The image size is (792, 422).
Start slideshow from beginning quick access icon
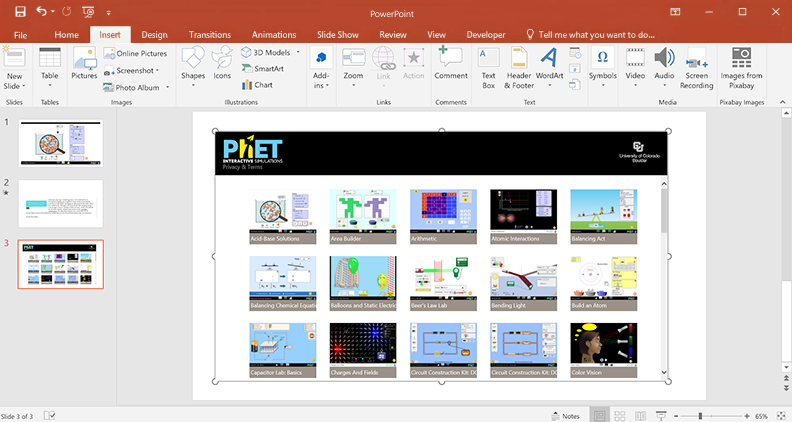(x=88, y=12)
